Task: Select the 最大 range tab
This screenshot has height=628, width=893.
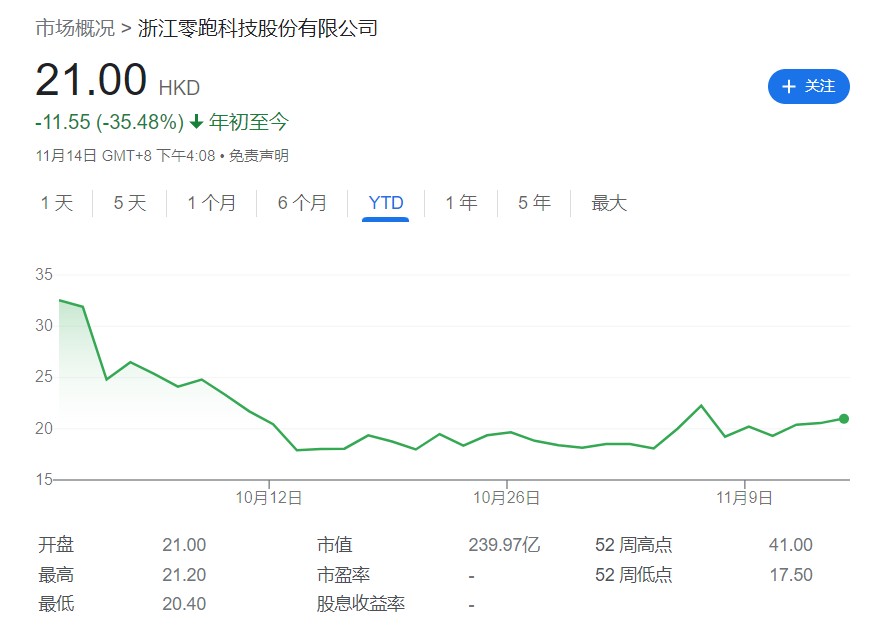Action: coord(609,203)
